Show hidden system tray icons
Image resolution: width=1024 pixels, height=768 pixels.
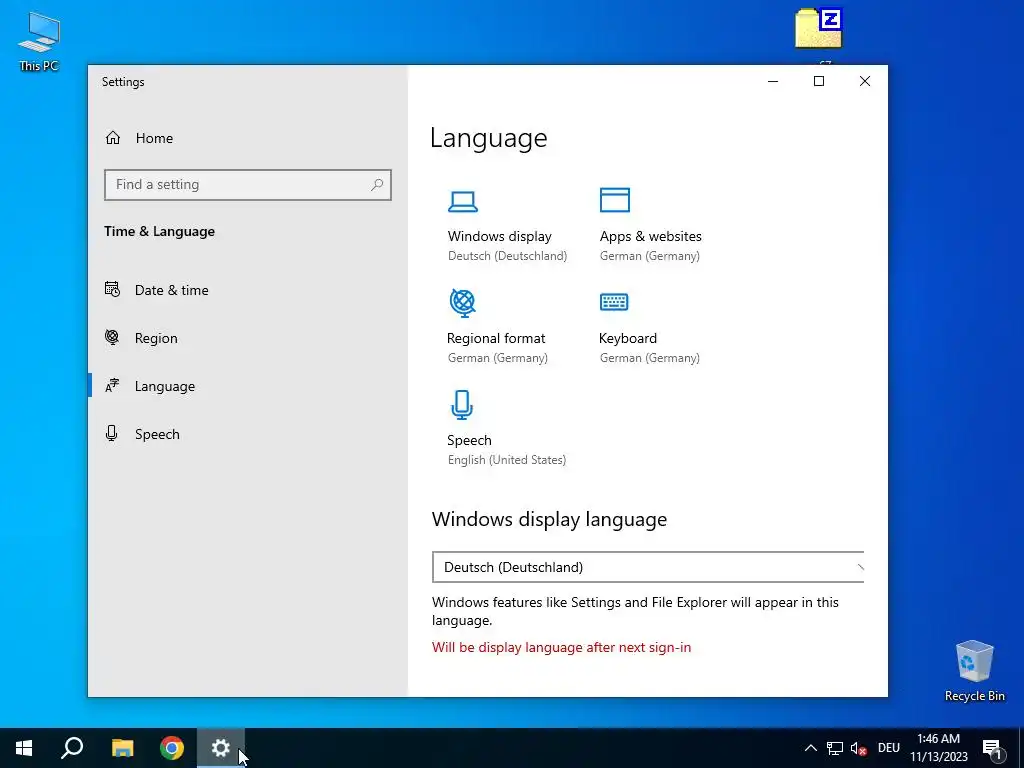click(x=810, y=748)
